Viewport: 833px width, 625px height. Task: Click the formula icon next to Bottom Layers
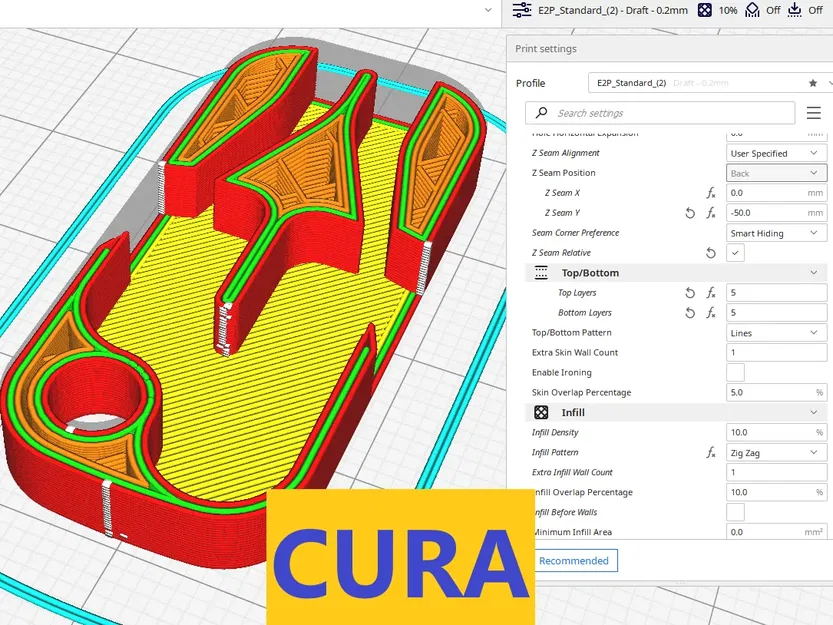[711, 313]
